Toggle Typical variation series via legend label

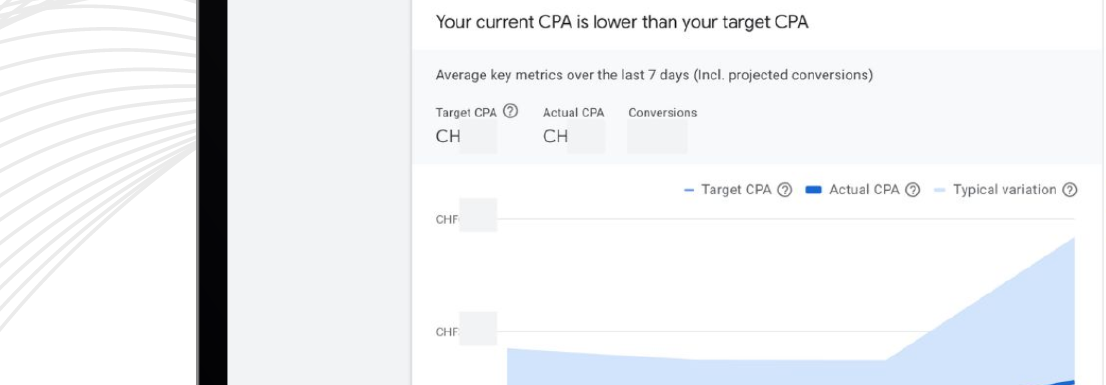pyautogui.click(x=1004, y=190)
